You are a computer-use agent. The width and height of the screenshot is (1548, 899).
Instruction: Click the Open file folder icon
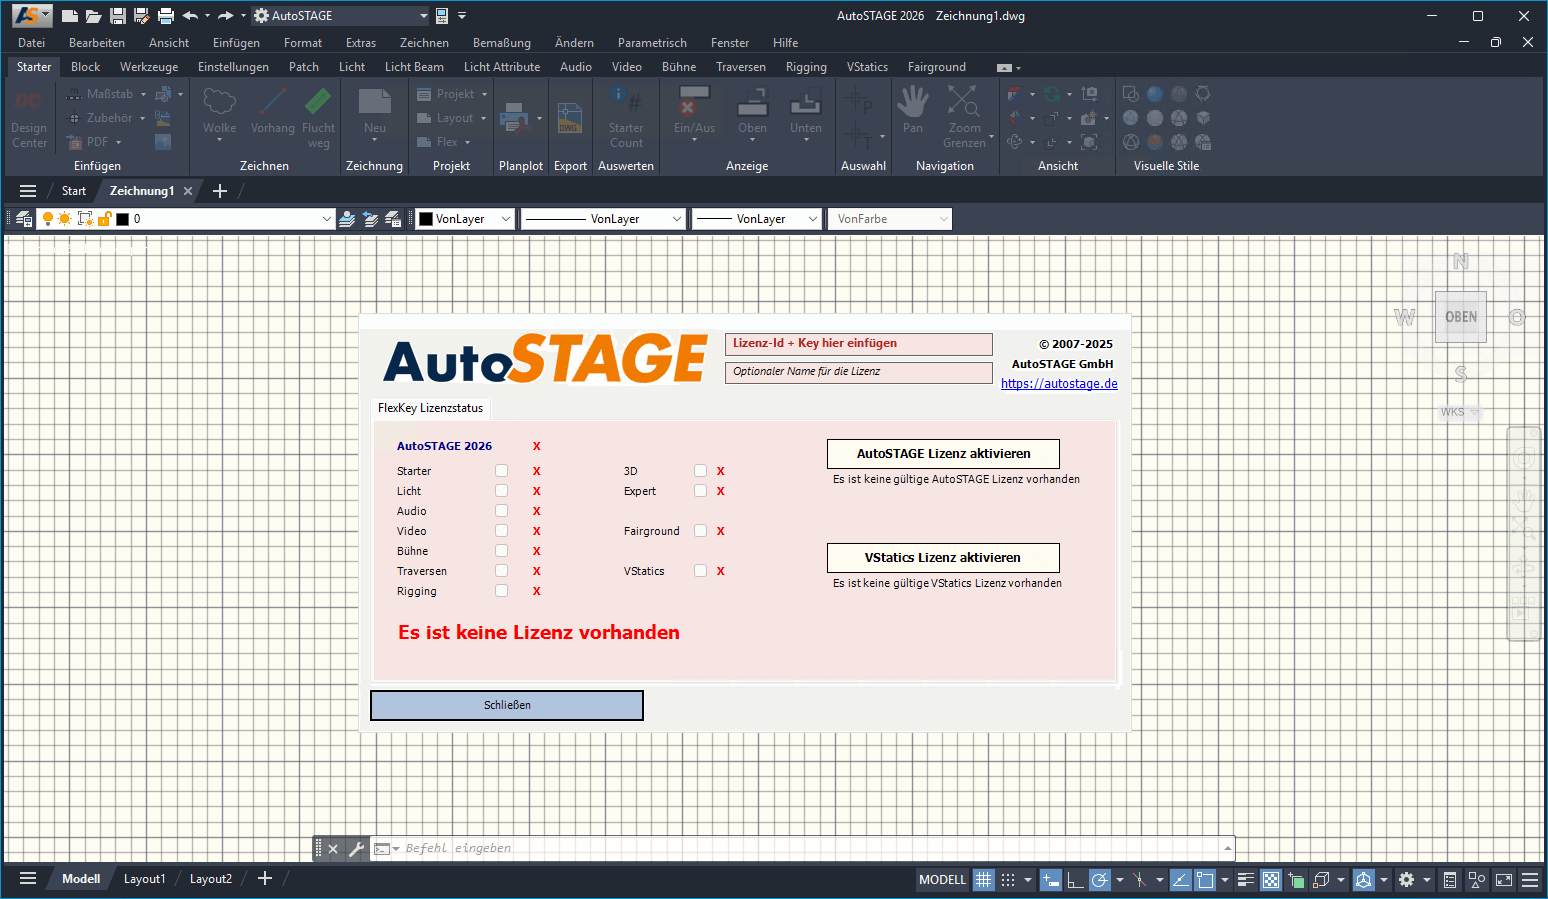point(93,16)
